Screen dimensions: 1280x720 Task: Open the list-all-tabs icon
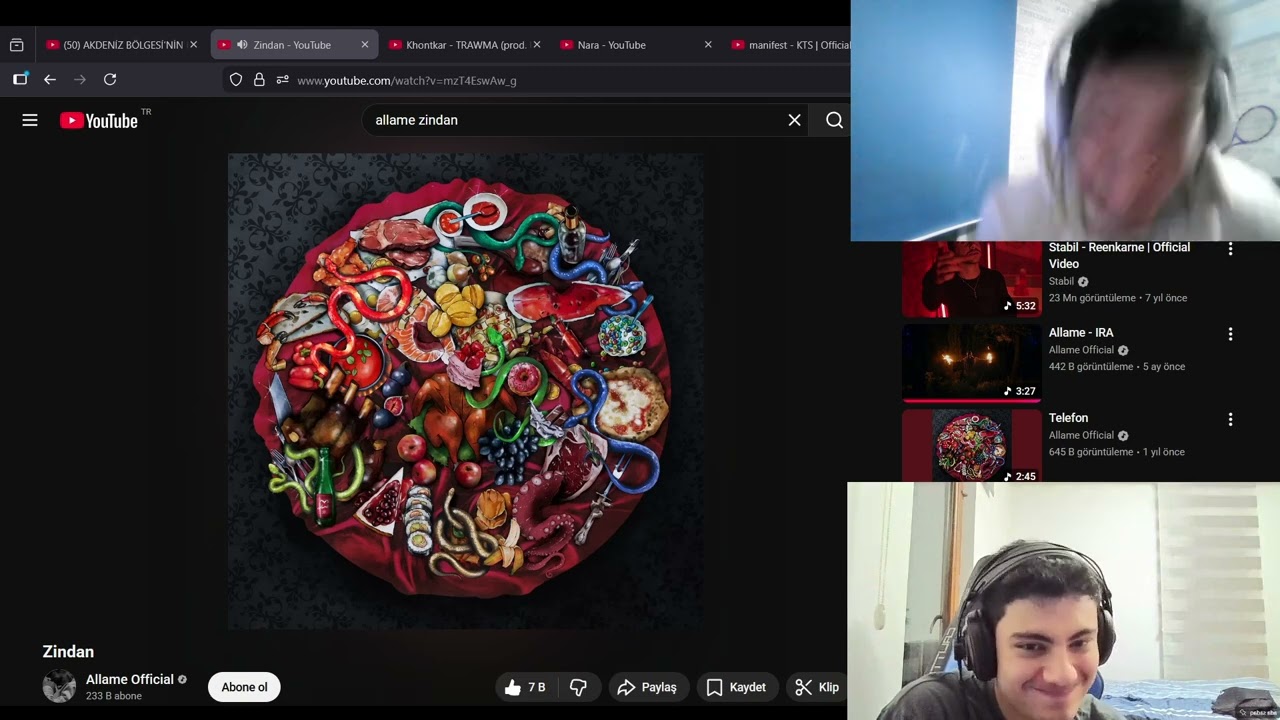(x=16, y=45)
